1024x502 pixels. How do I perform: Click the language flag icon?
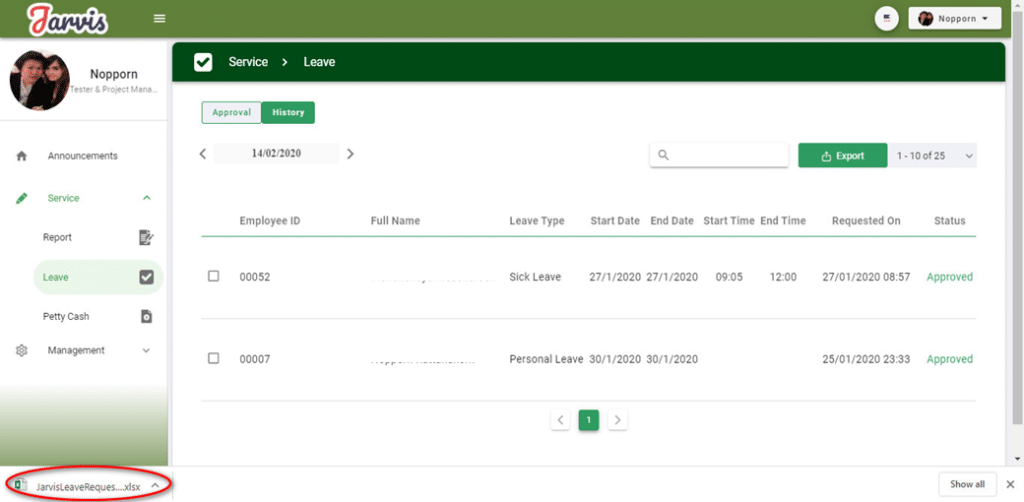pyautogui.click(x=886, y=19)
